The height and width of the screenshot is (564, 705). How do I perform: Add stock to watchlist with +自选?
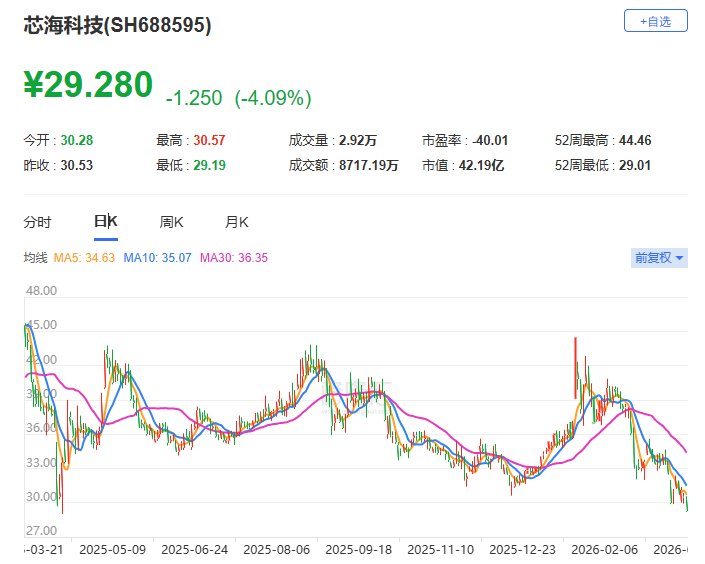[655, 20]
